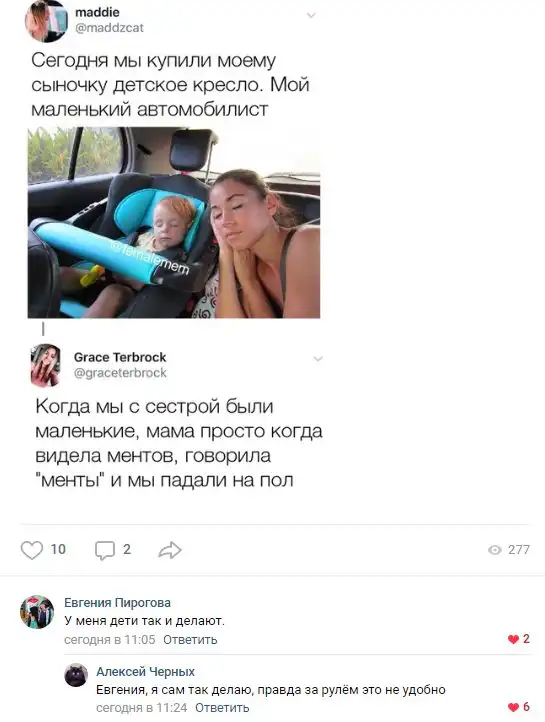This screenshot has width=545, height=722.
Task: Open Евгения Пирогова's profile name
Action: 117,603
